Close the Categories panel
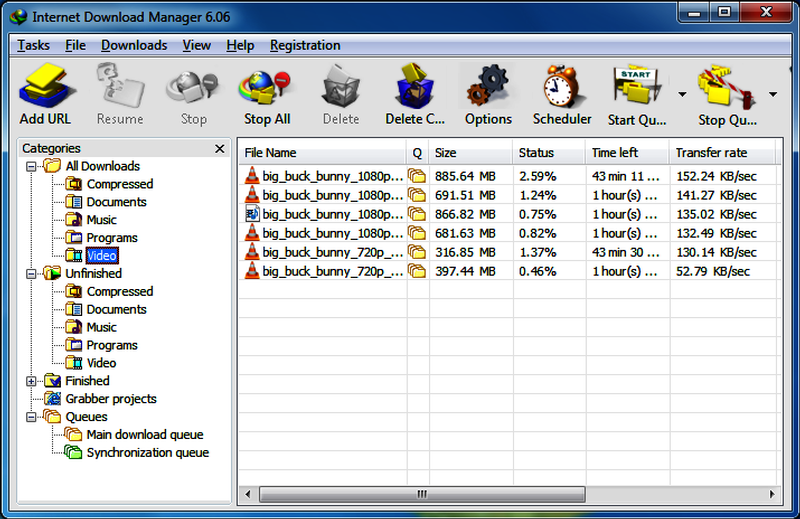The width and height of the screenshot is (800, 519). tap(220, 149)
